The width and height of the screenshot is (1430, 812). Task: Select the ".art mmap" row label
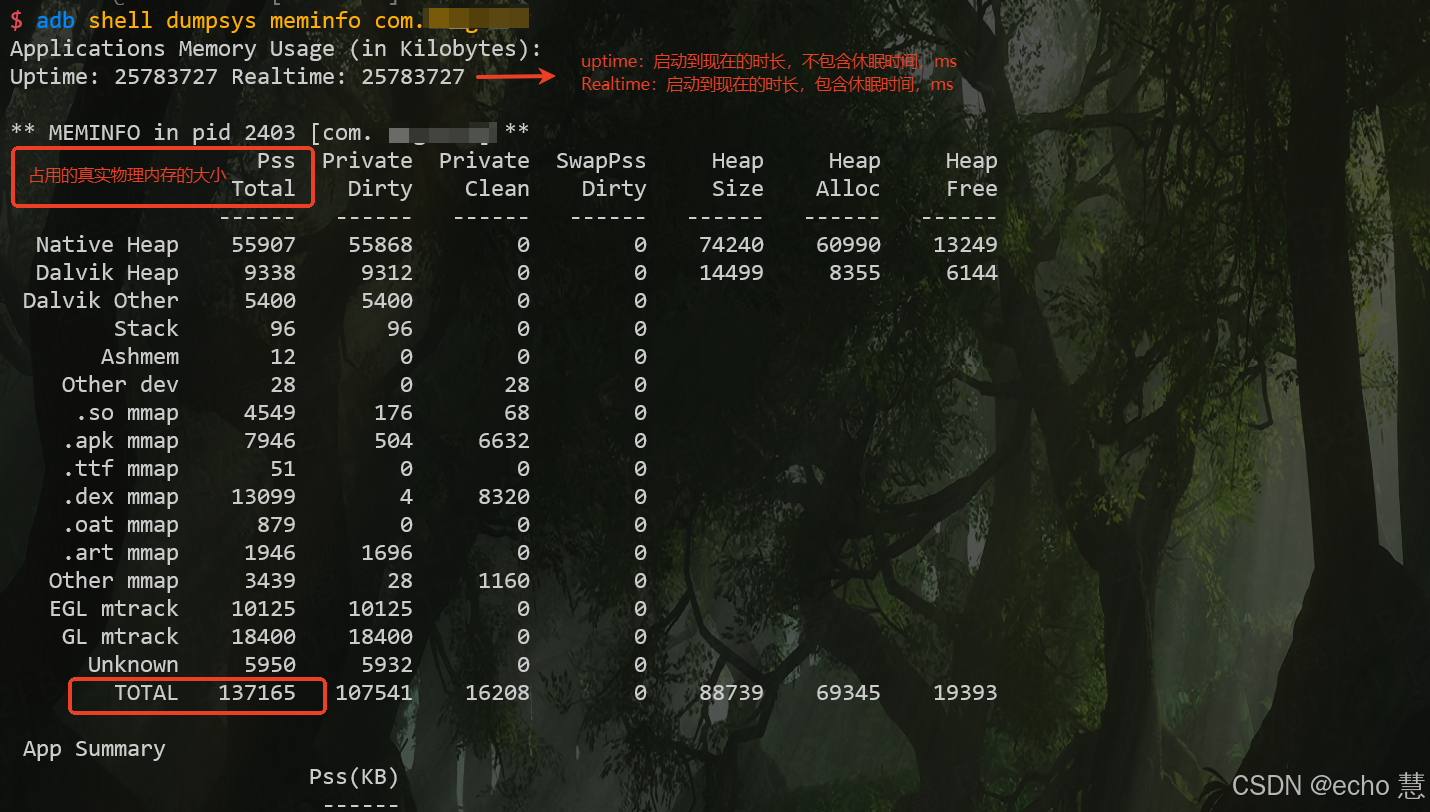[x=120, y=552]
